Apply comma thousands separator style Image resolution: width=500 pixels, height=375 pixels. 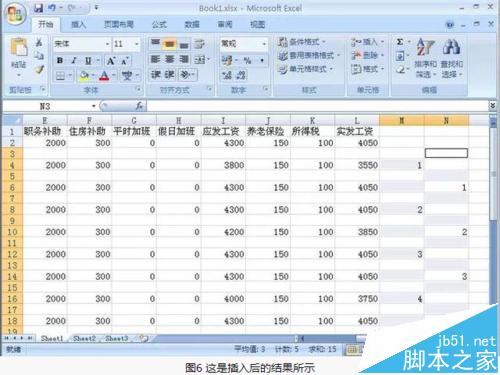coord(262,61)
